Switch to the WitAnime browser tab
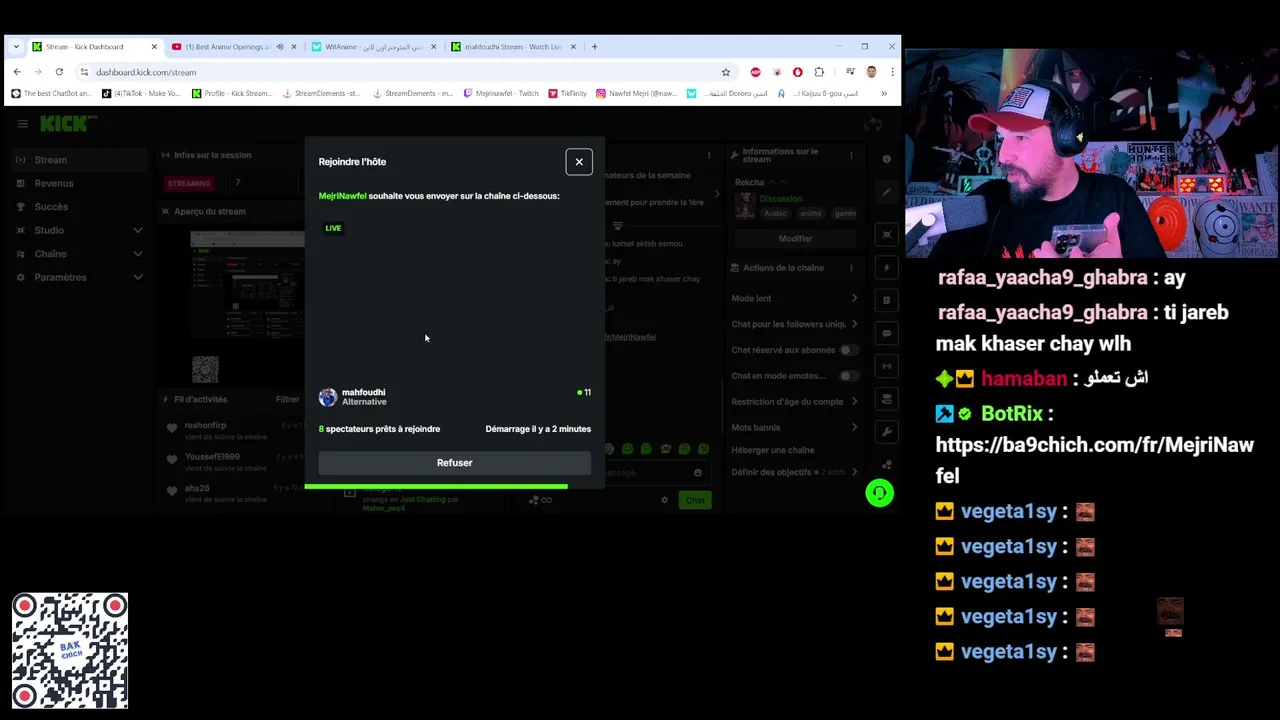1280x720 pixels. point(372,47)
